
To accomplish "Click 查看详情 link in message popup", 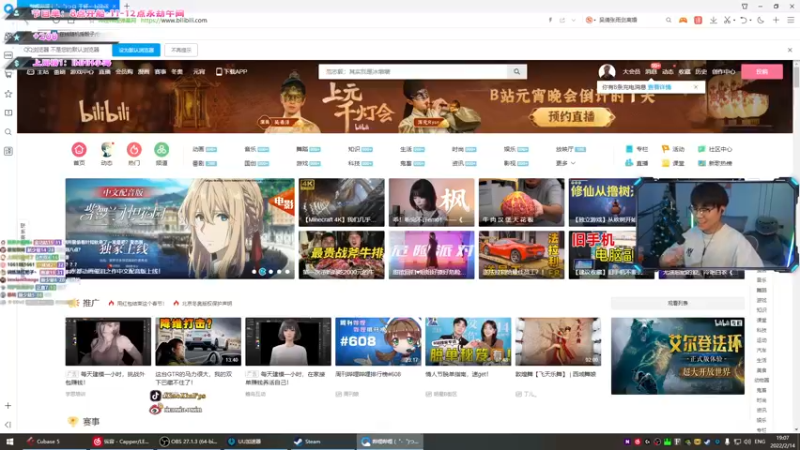I will (659, 87).
